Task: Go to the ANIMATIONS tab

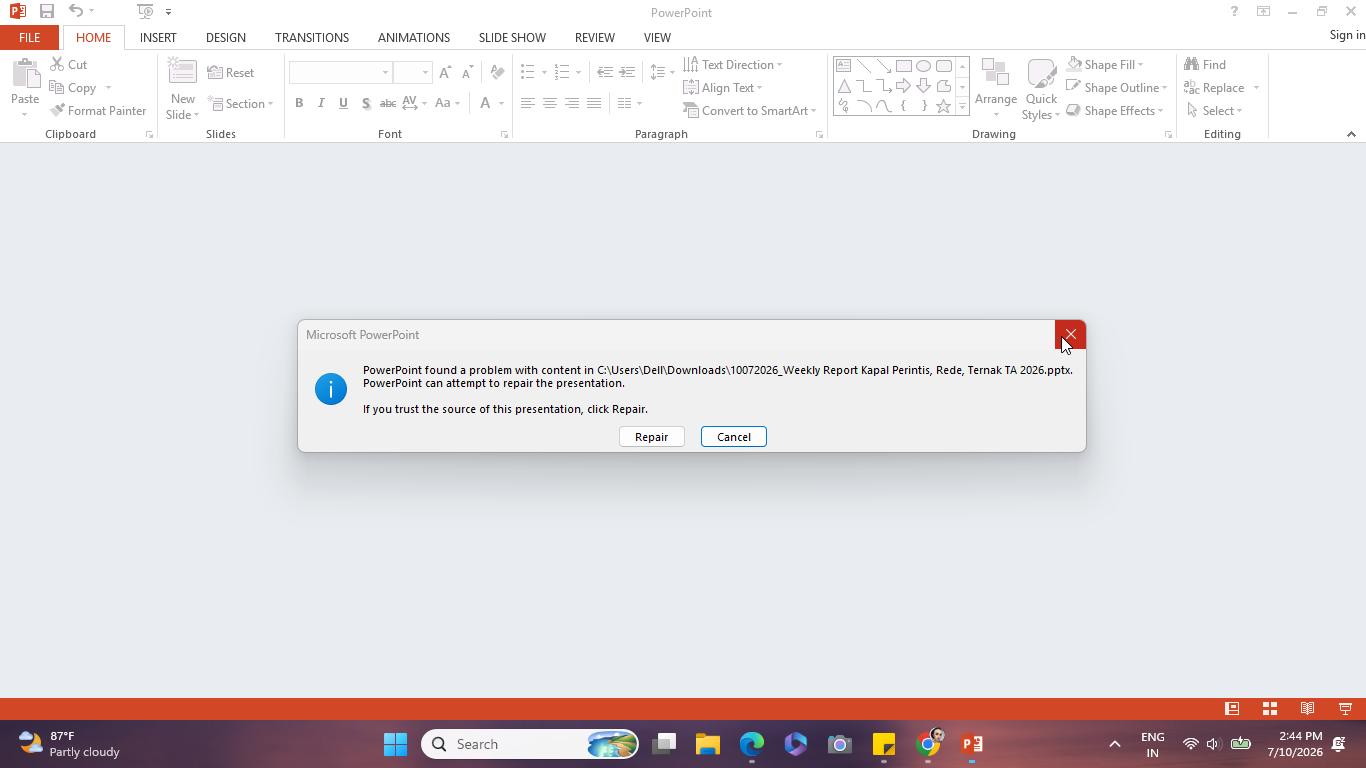Action: pyautogui.click(x=413, y=37)
